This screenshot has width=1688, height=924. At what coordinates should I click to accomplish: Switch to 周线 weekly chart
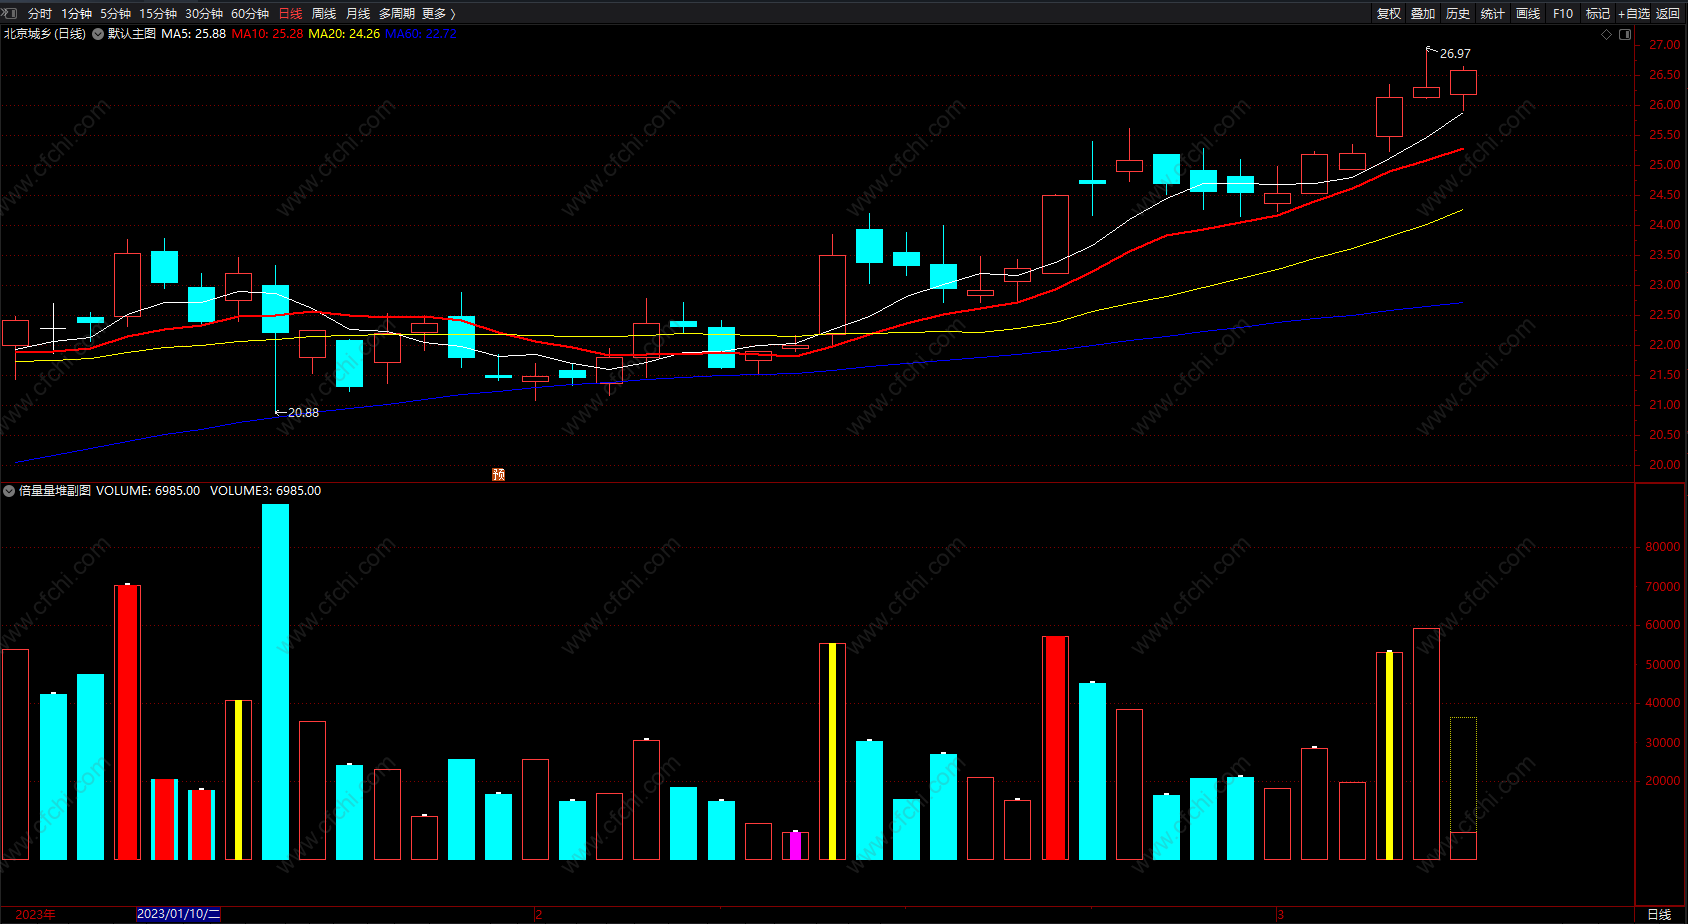click(x=324, y=13)
